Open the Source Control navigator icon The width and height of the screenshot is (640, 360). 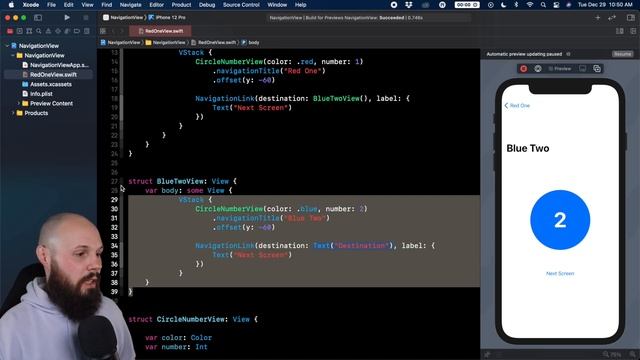(20, 31)
